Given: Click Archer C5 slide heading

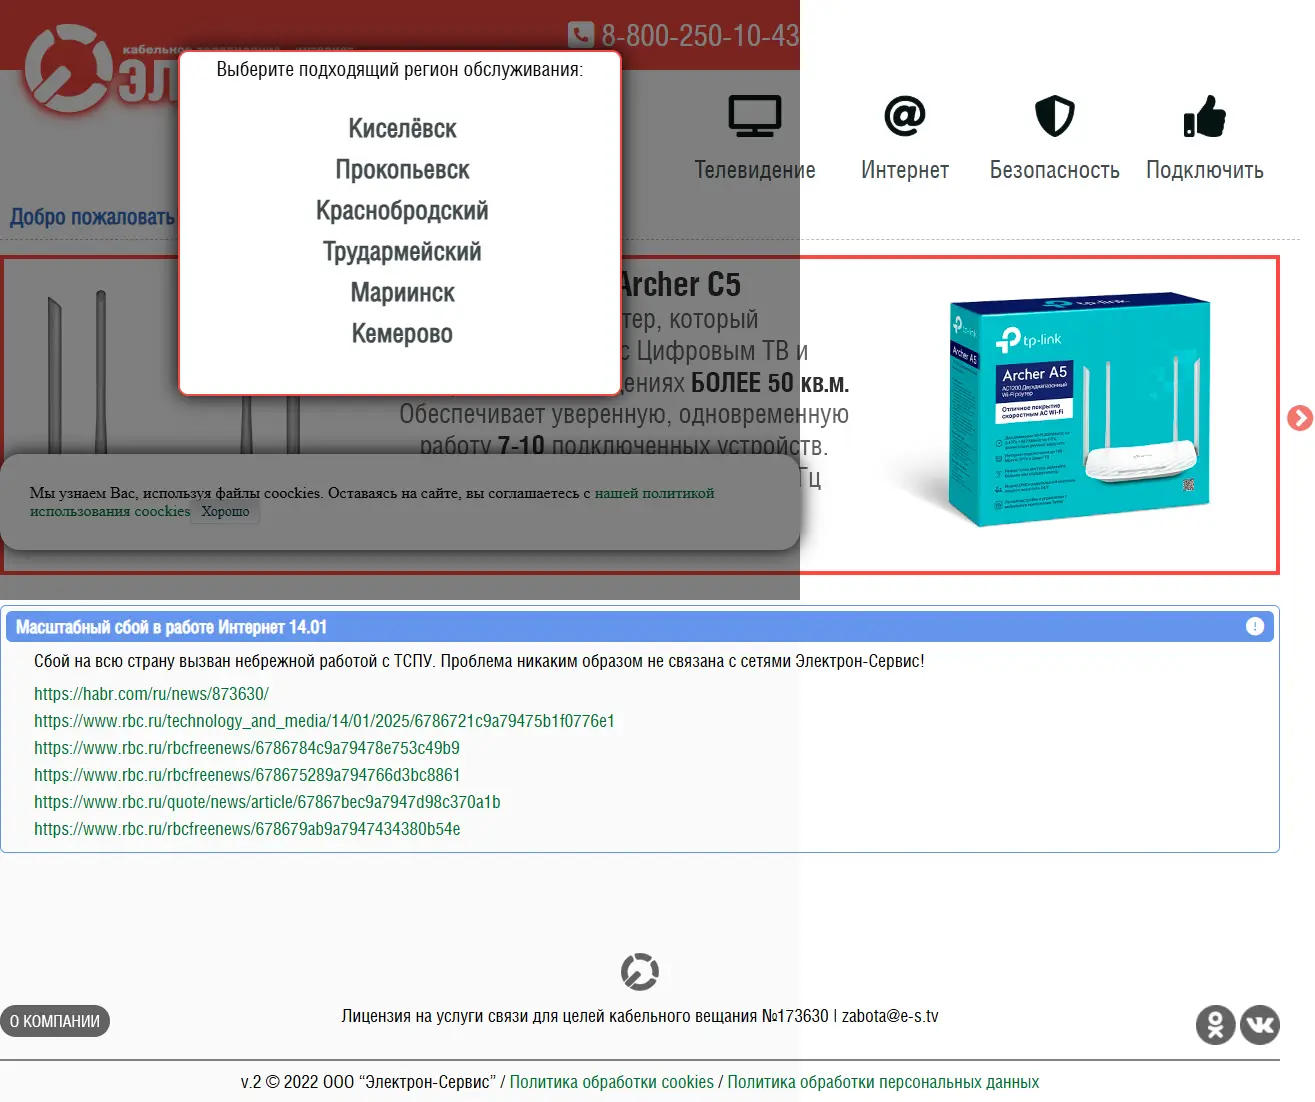Looking at the screenshot, I should [x=680, y=285].
